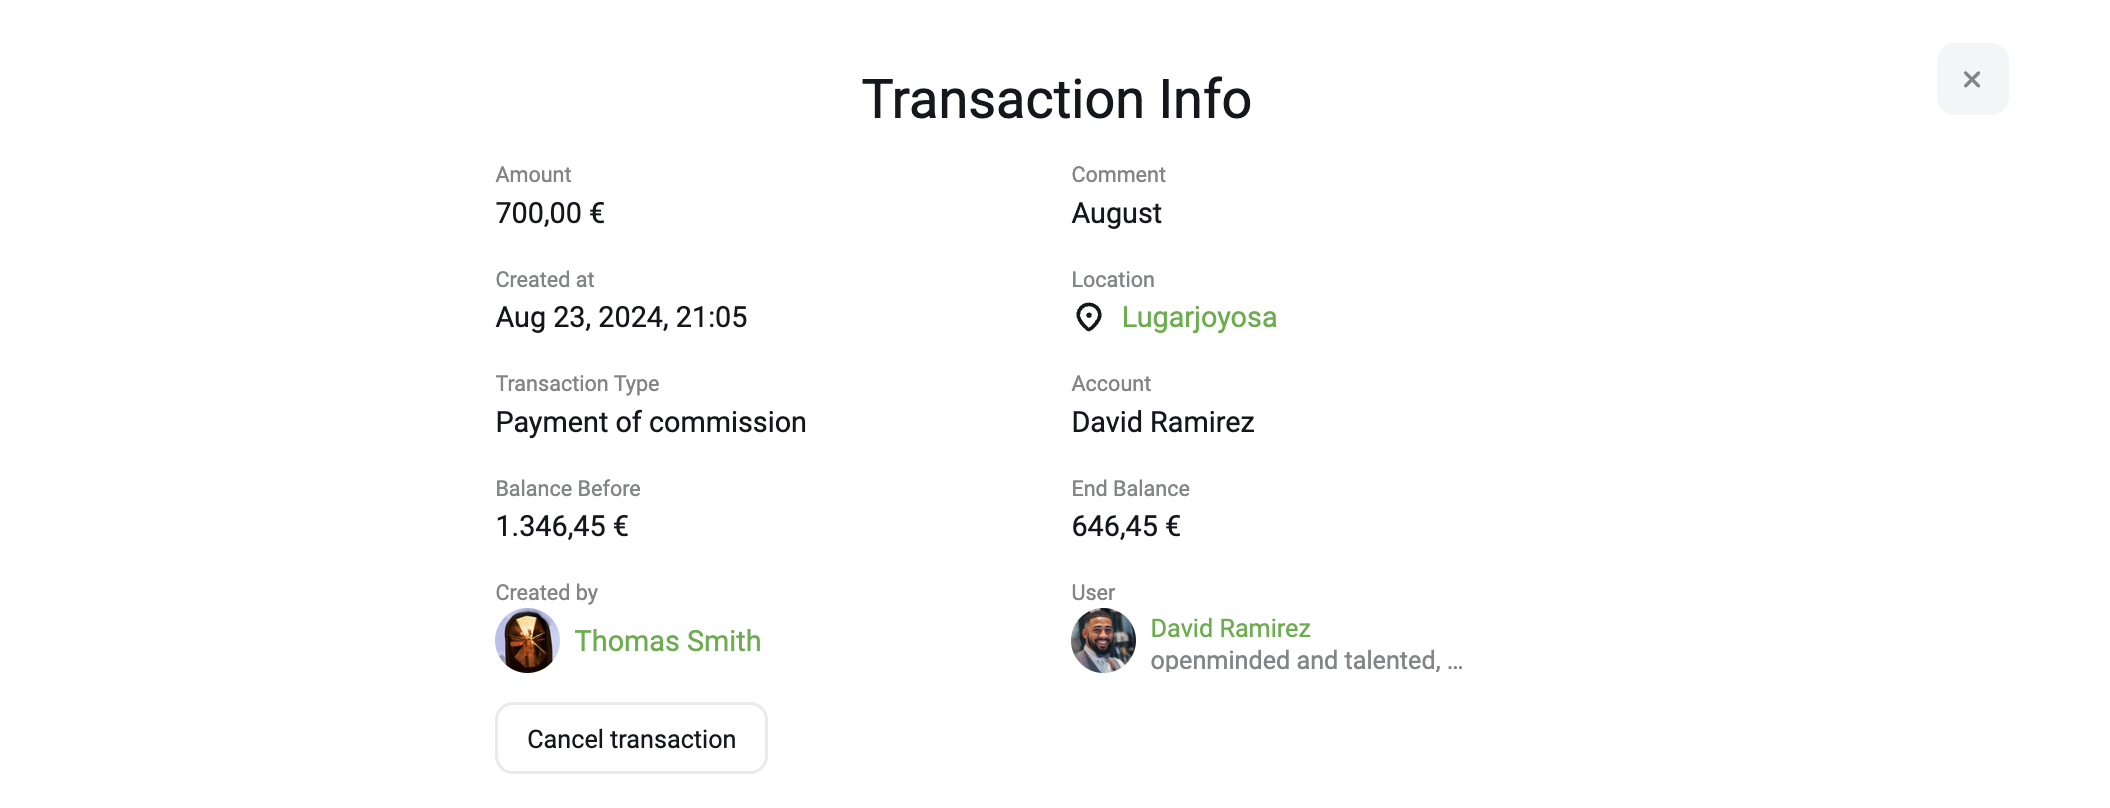Image resolution: width=2110 pixels, height=808 pixels.
Task: Select the 700,00 € amount value
Action: tap(550, 213)
